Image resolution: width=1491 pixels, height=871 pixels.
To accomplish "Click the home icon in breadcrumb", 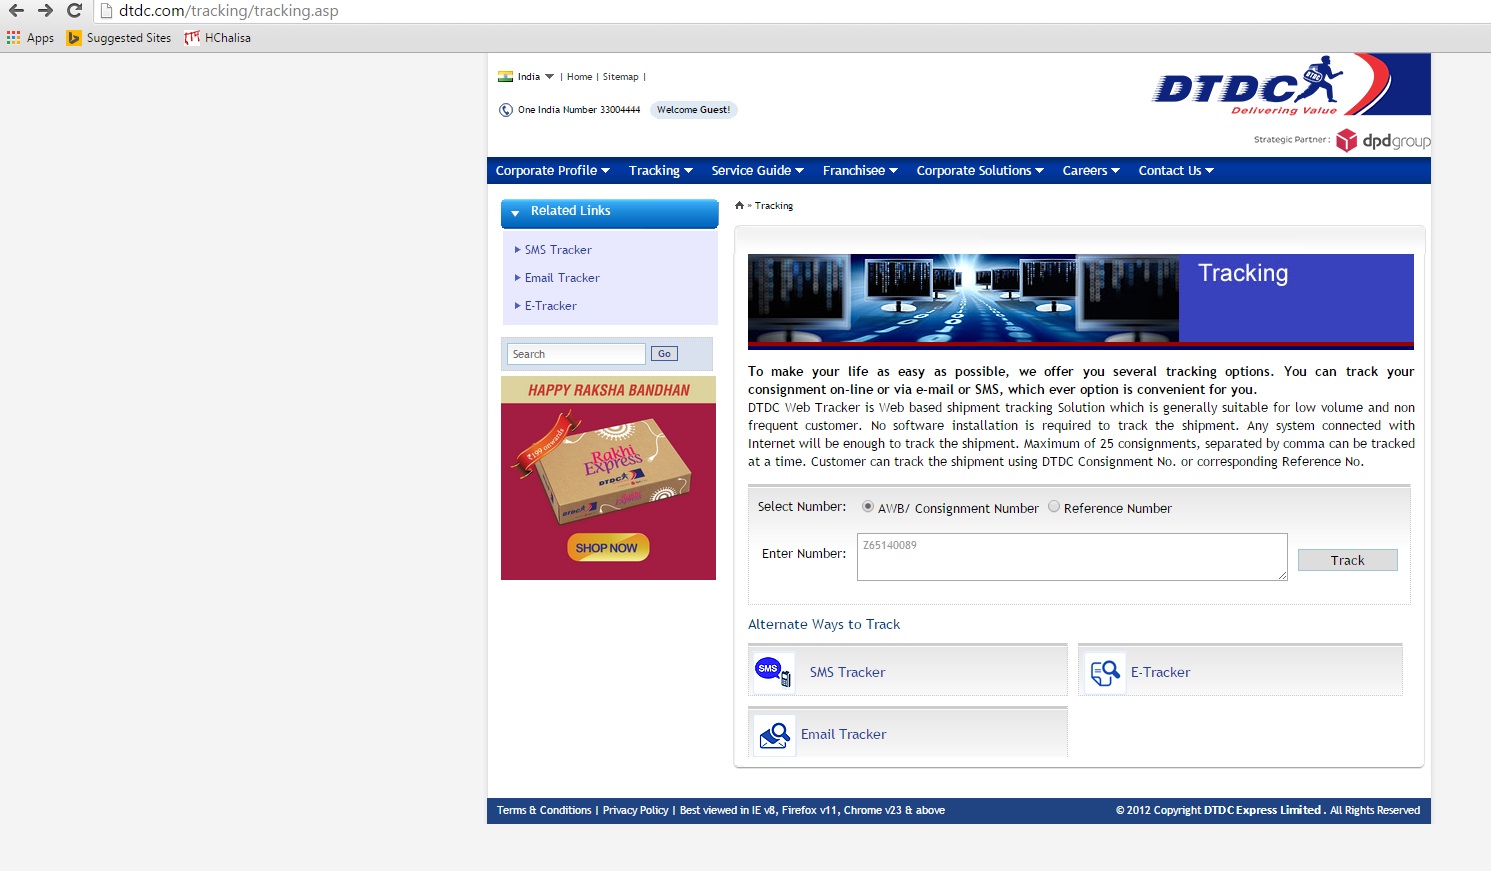I will click(739, 206).
